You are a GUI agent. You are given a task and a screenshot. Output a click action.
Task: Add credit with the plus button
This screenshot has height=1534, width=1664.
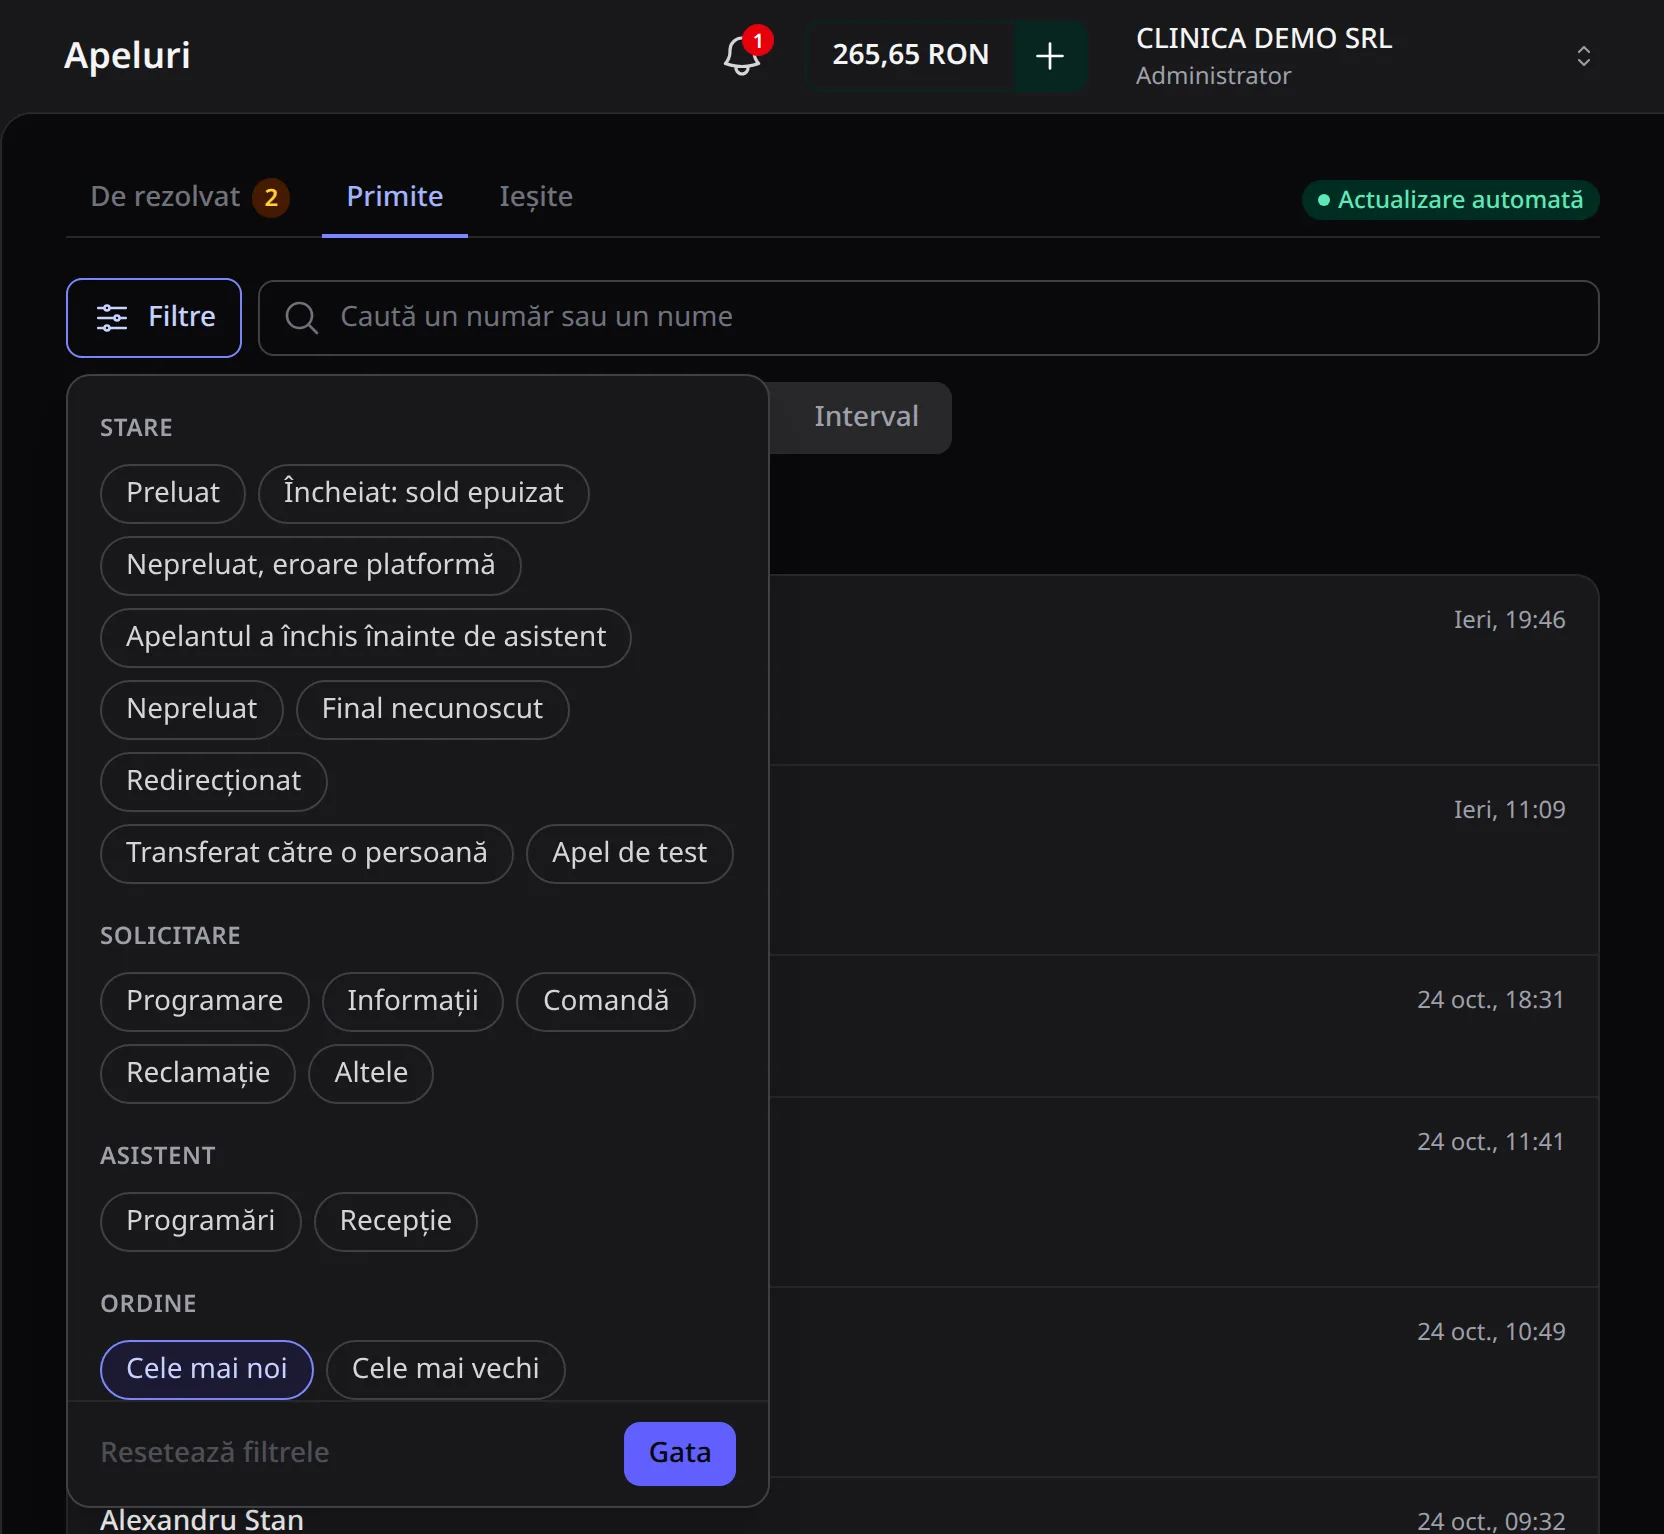(x=1049, y=56)
